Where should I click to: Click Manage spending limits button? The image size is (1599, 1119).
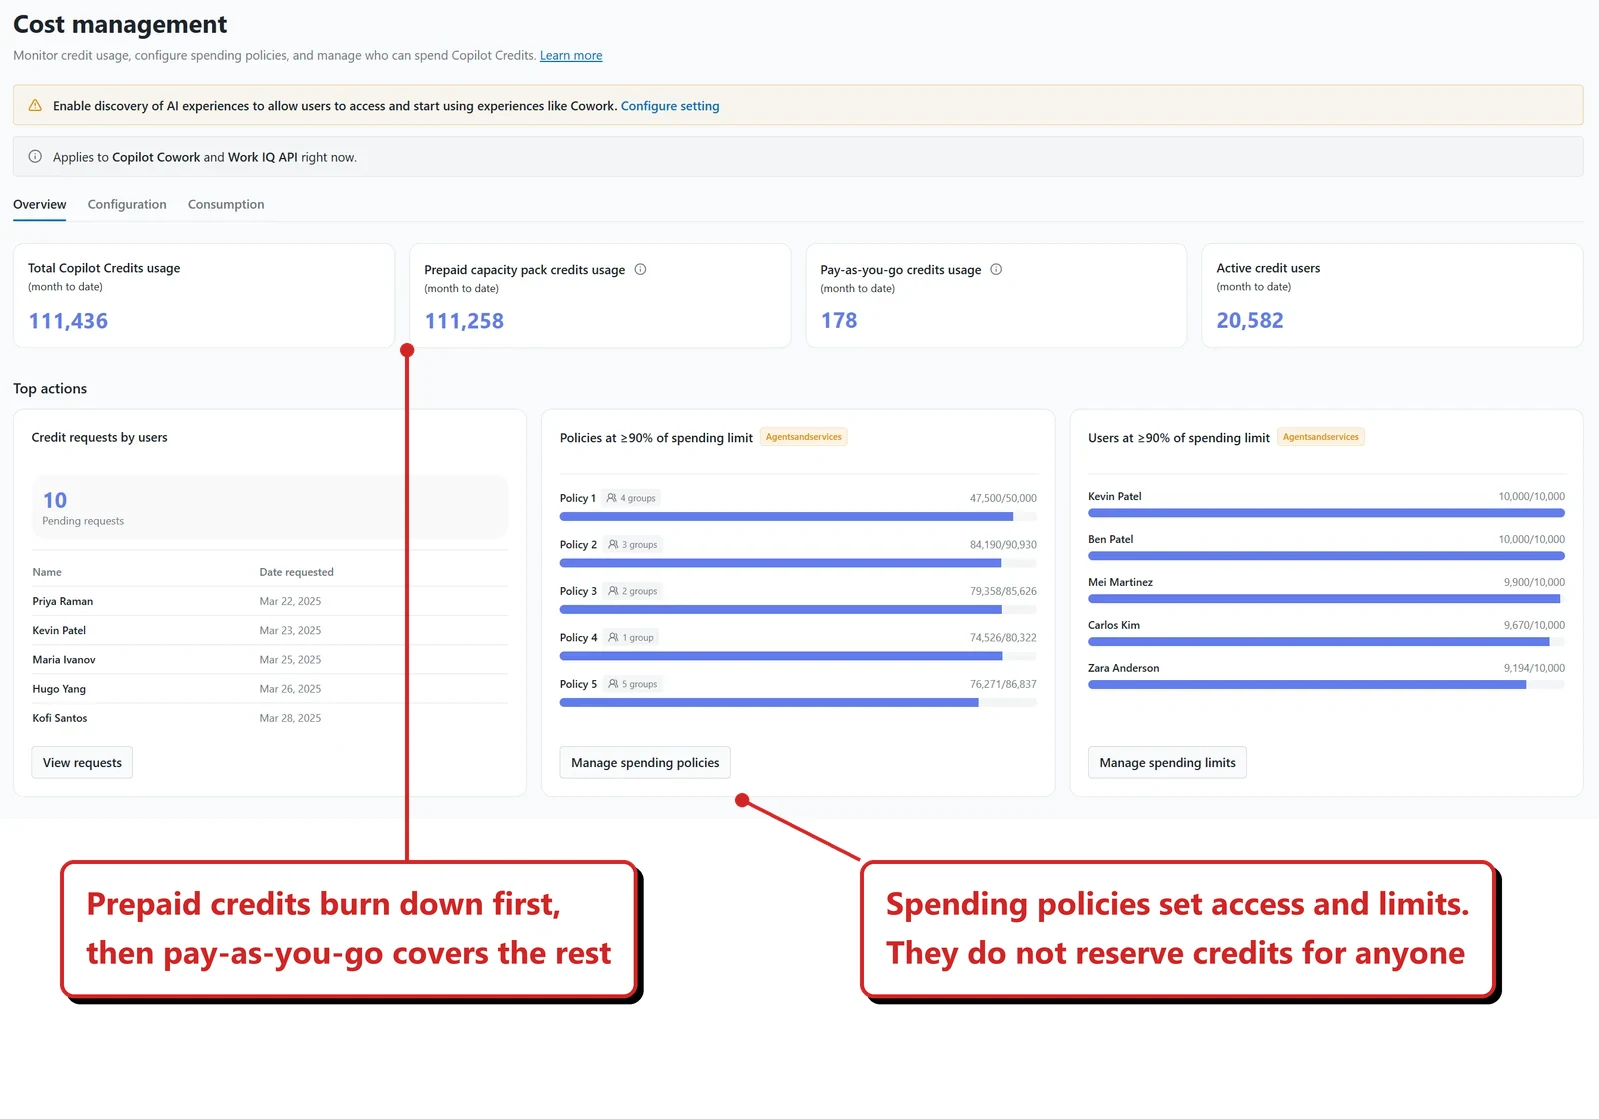1167,762
